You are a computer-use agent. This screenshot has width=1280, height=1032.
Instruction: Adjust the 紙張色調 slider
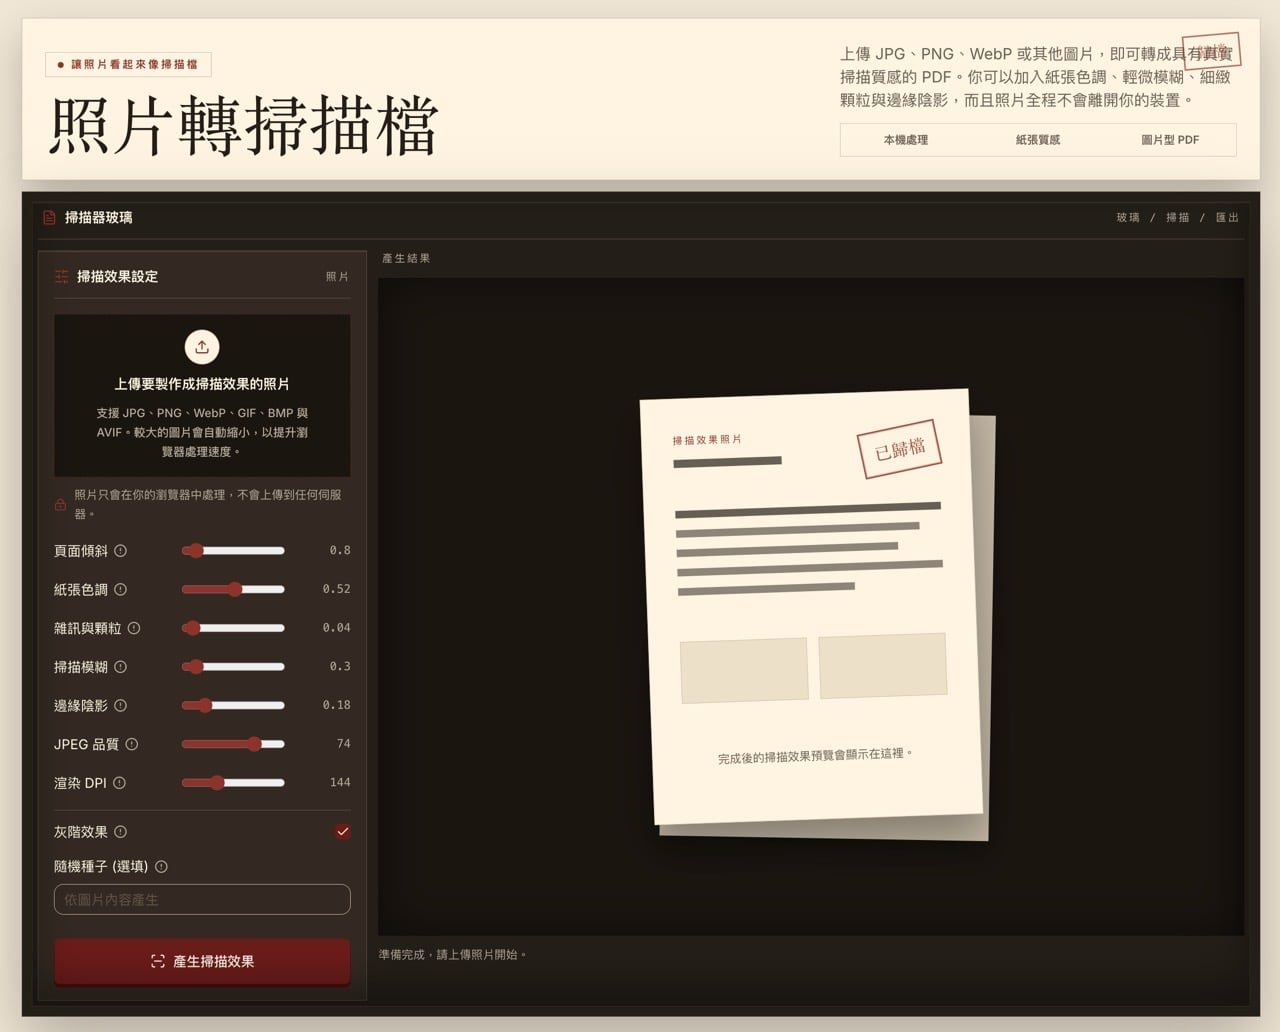pos(233,589)
